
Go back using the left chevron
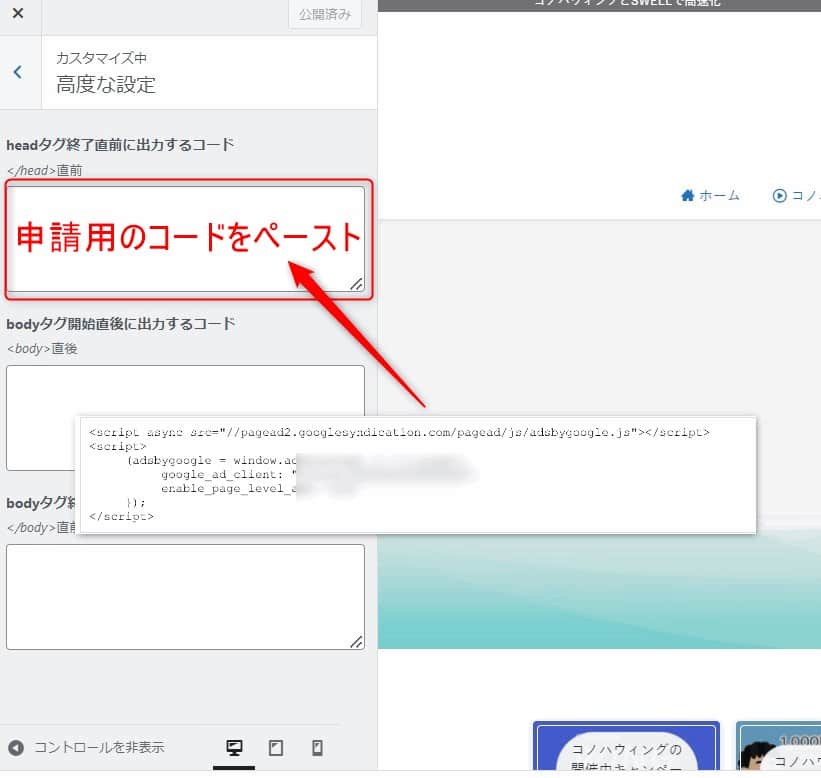pos(18,72)
